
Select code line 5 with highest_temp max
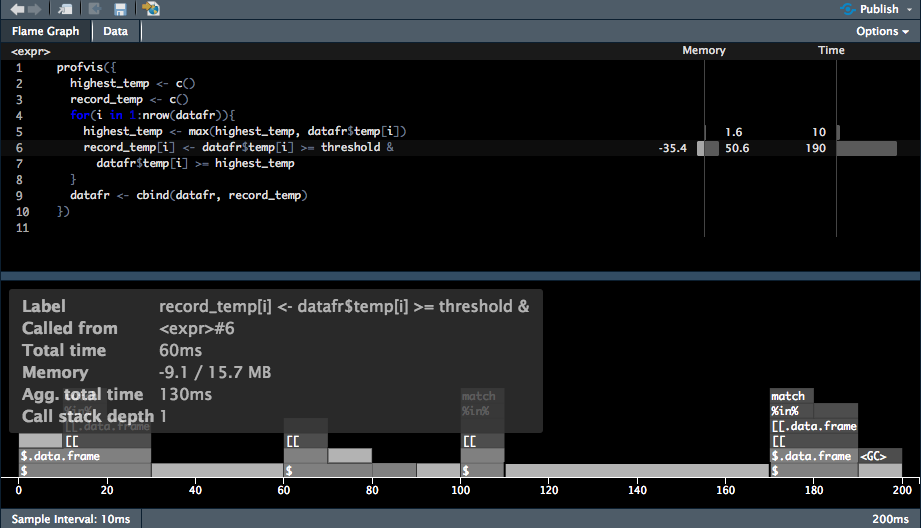point(245,132)
